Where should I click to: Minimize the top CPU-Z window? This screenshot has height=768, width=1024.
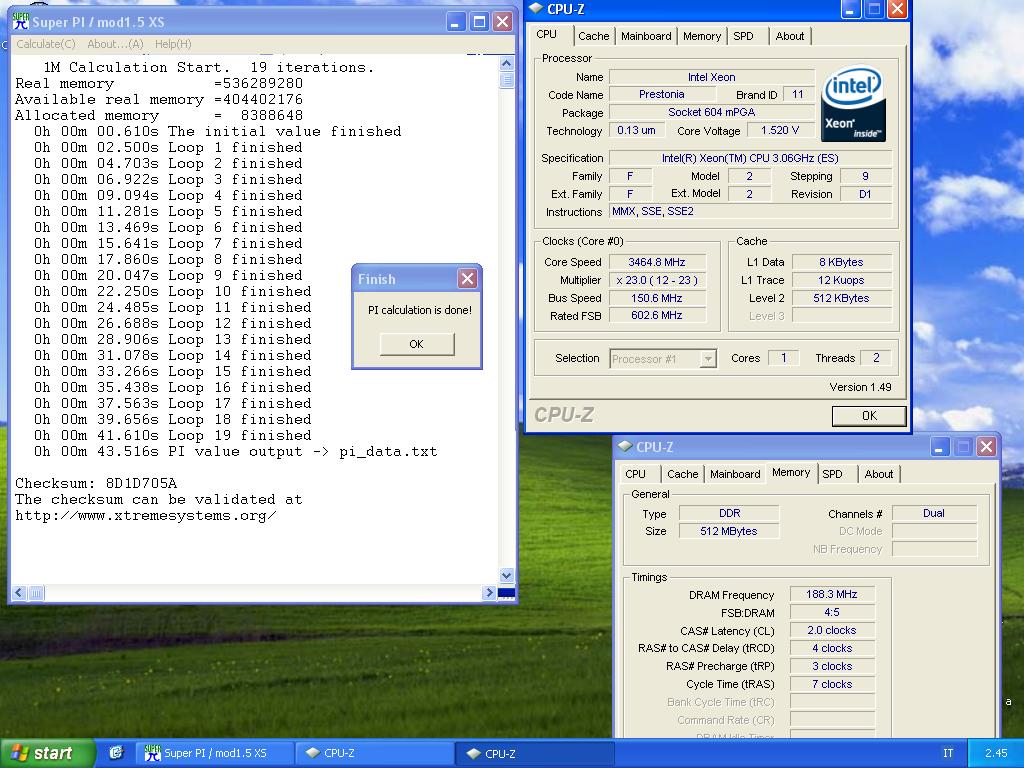tap(850, 9)
